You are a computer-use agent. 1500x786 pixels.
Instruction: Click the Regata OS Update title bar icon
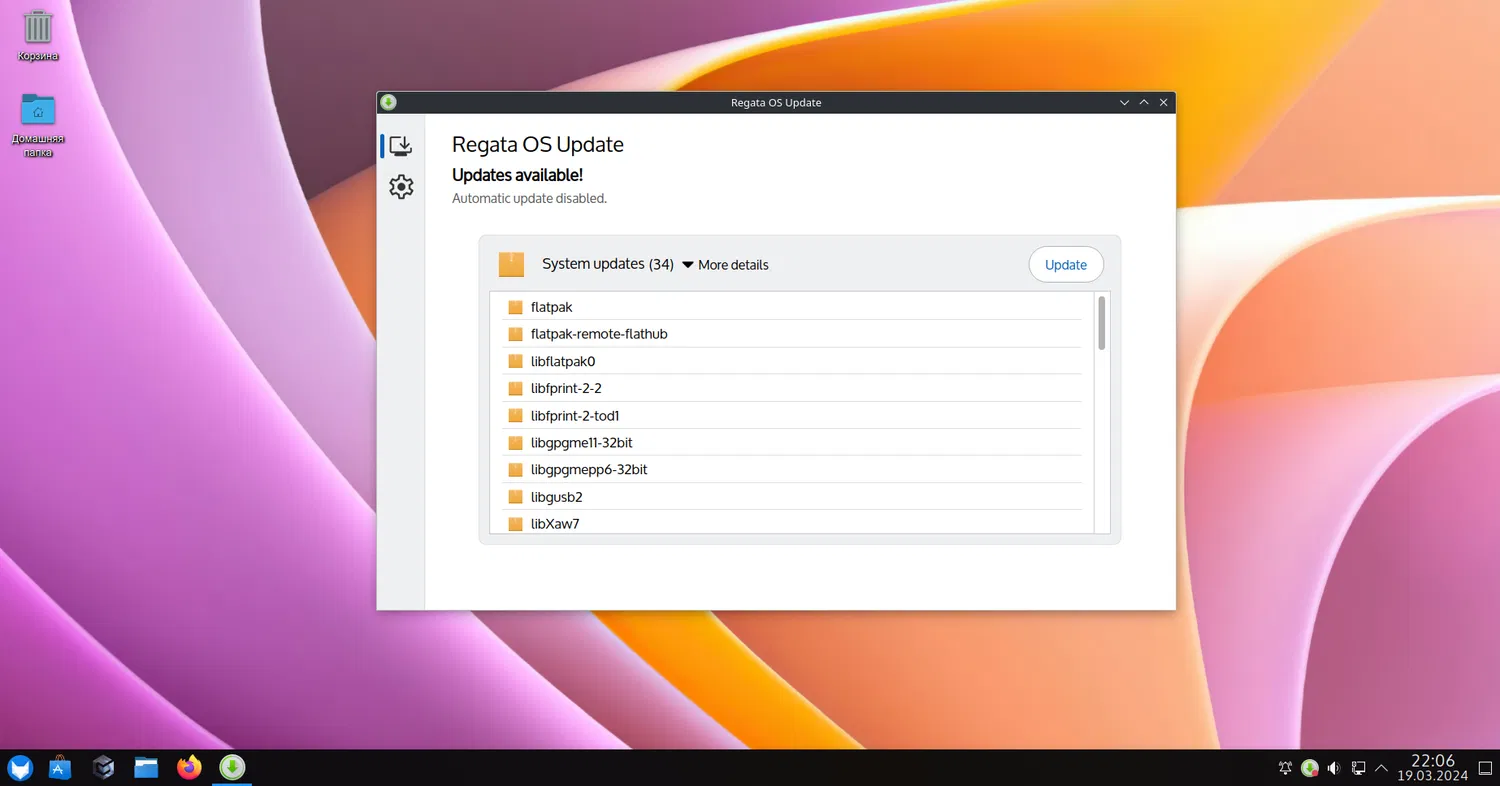click(x=388, y=102)
